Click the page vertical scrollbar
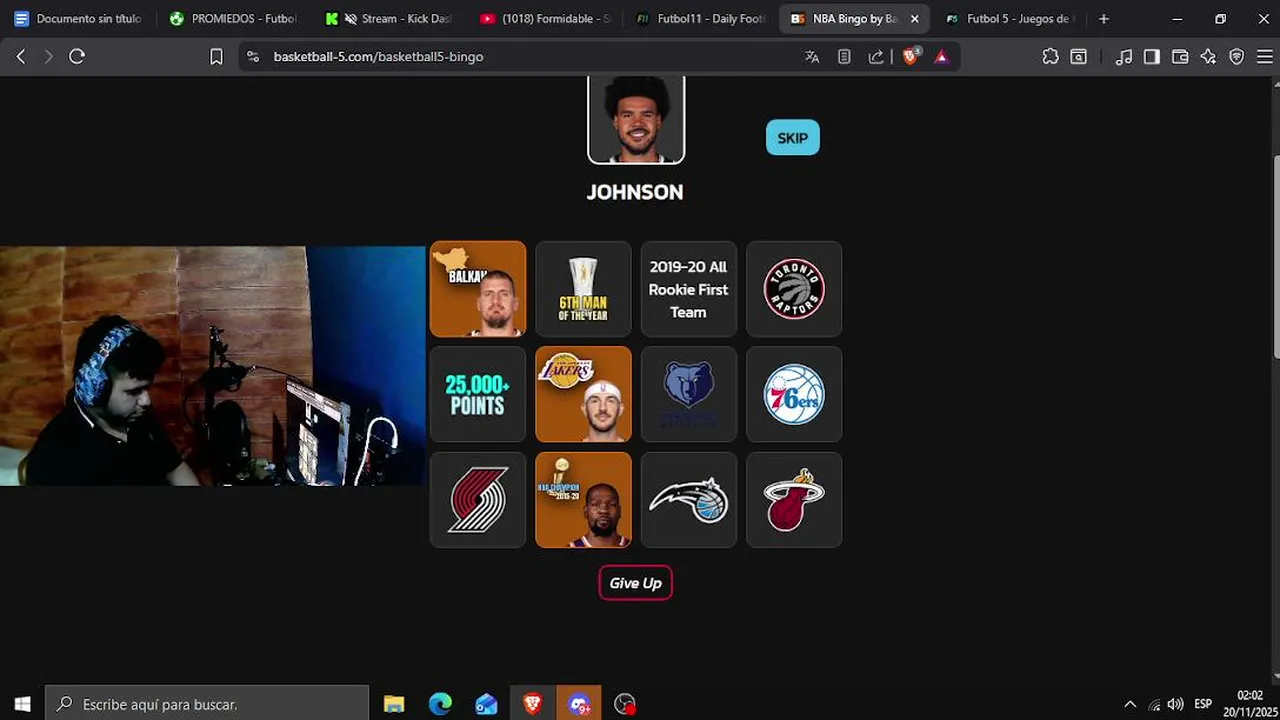Screen dimensions: 1280x720 click(1276, 255)
